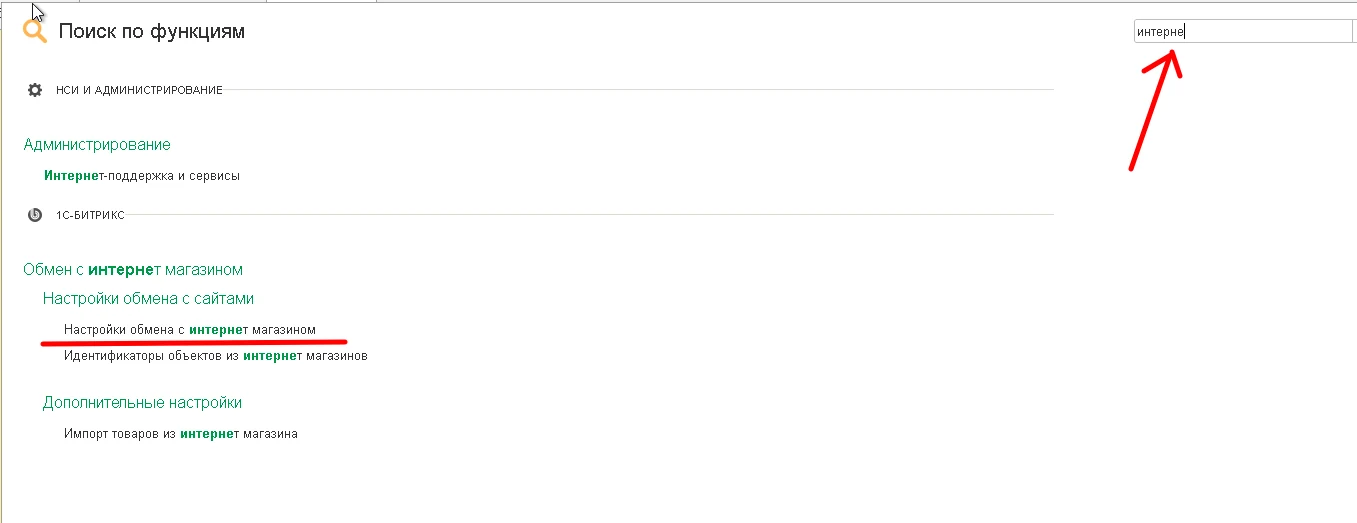1357x523 pixels.
Task: Click the divider line after 1С-Битрикс label
Action: point(589,215)
